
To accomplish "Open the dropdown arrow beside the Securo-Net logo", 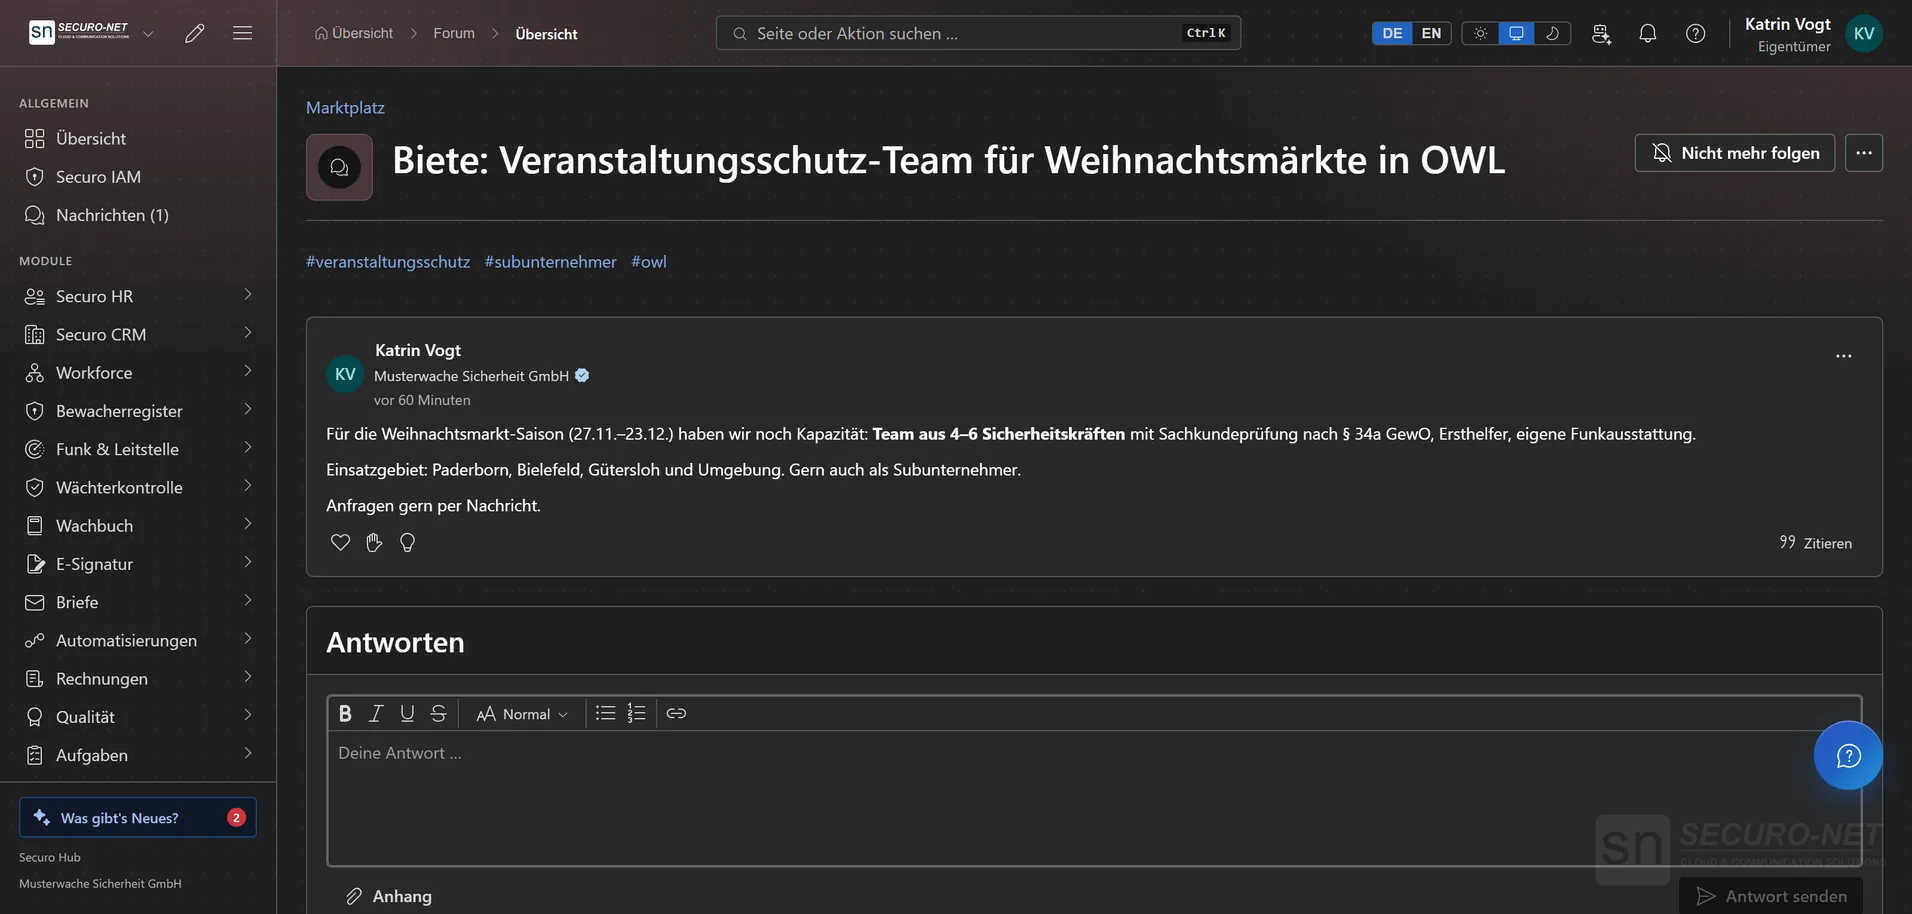I will (x=148, y=33).
